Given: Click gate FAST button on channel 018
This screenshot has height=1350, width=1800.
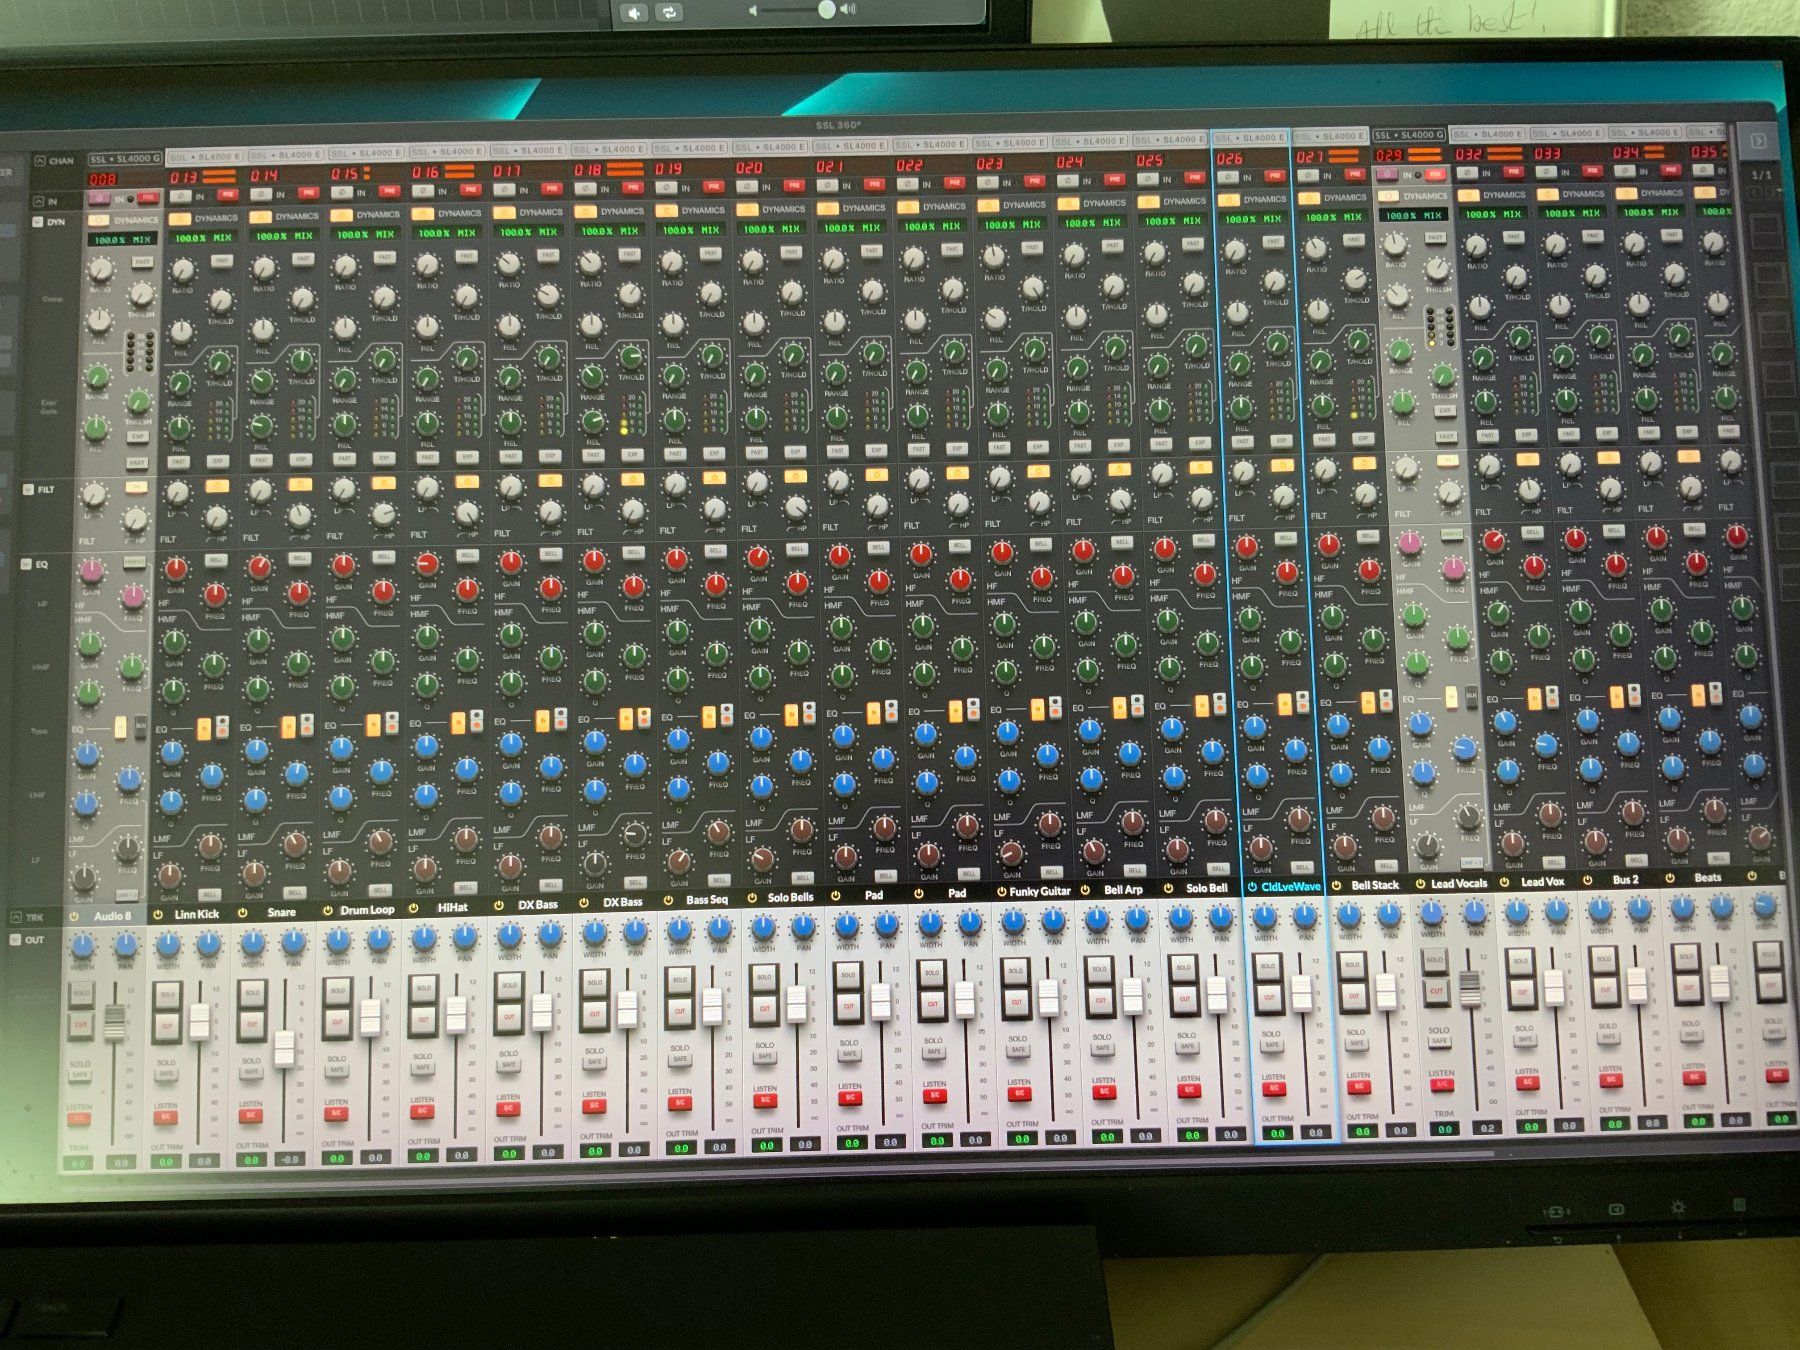Looking at the screenshot, I should pos(593,455).
